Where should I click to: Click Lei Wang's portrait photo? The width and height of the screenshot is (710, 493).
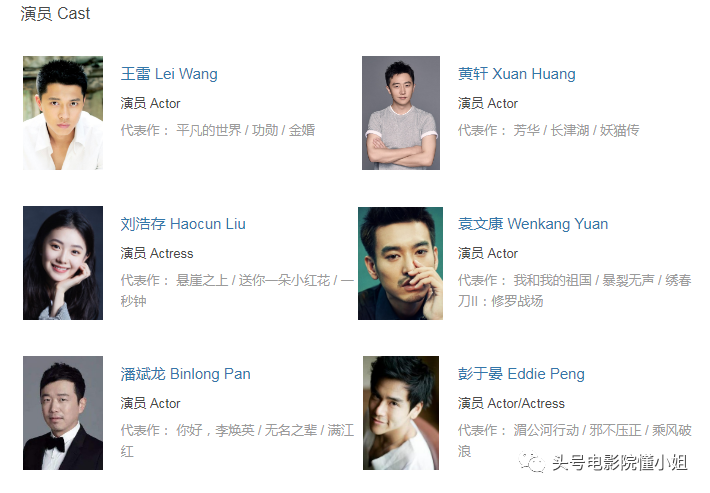tap(63, 113)
